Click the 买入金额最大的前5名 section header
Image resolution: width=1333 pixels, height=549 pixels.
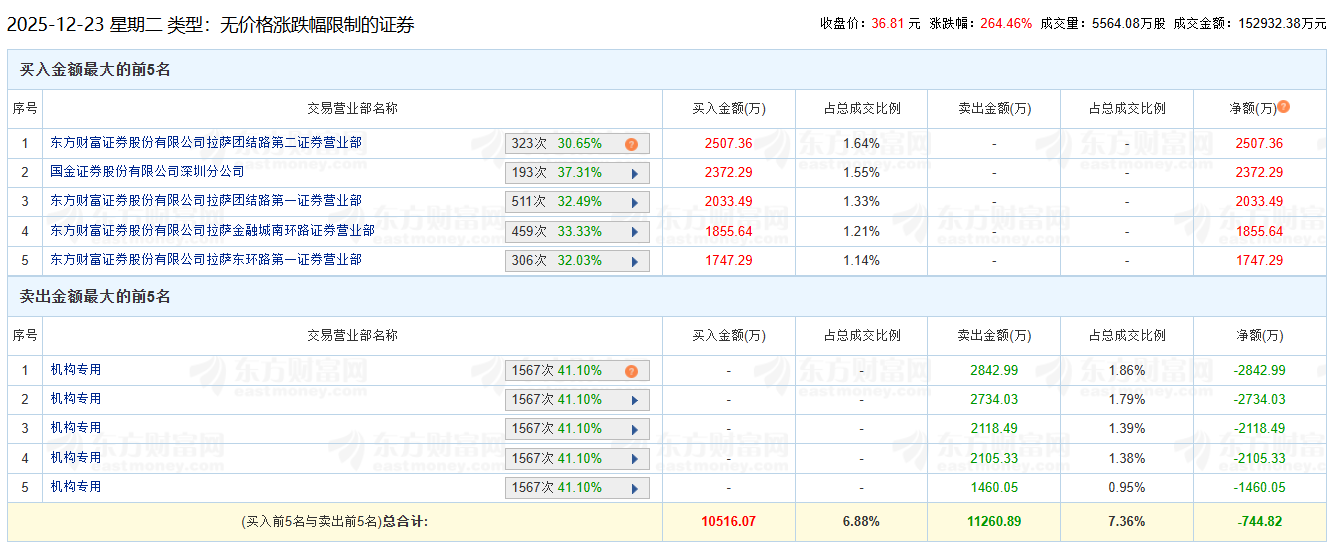tap(95, 70)
